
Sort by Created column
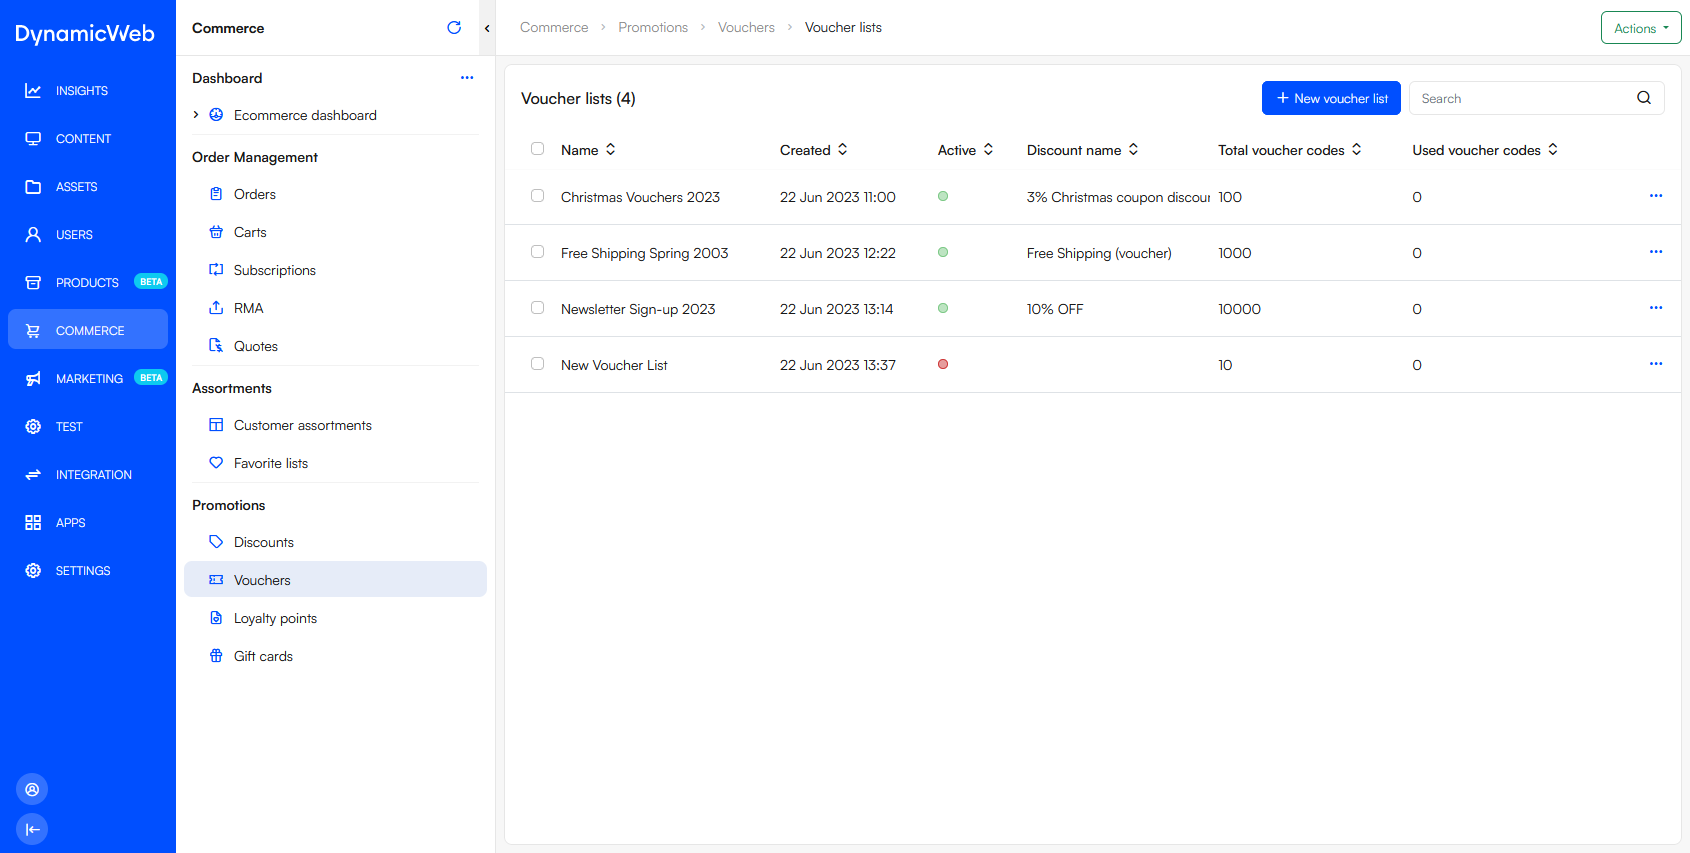tap(814, 150)
